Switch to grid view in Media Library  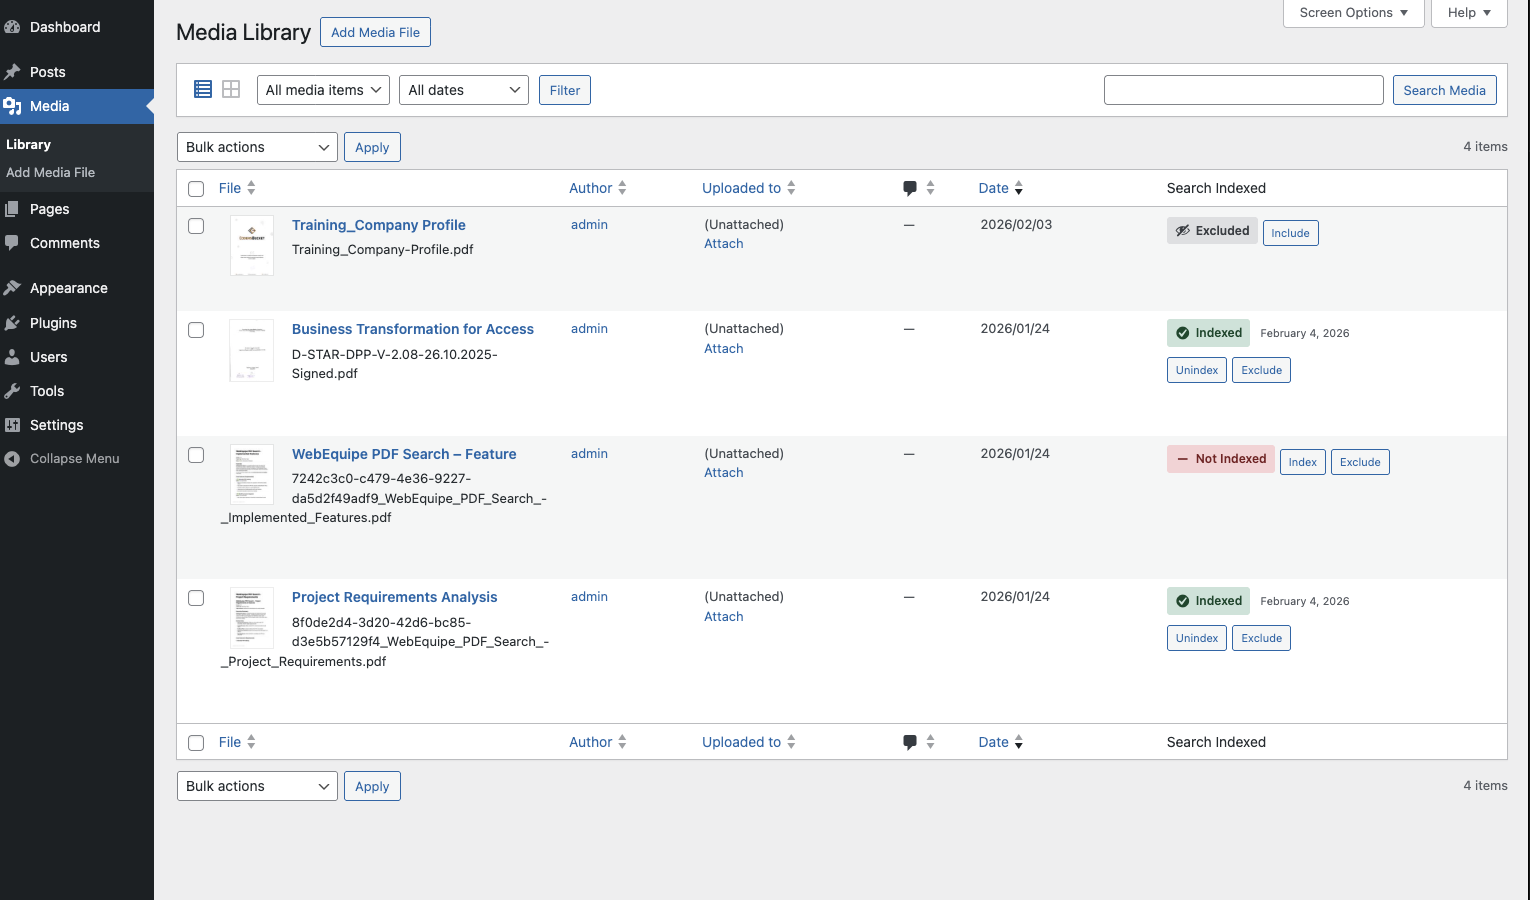231,89
